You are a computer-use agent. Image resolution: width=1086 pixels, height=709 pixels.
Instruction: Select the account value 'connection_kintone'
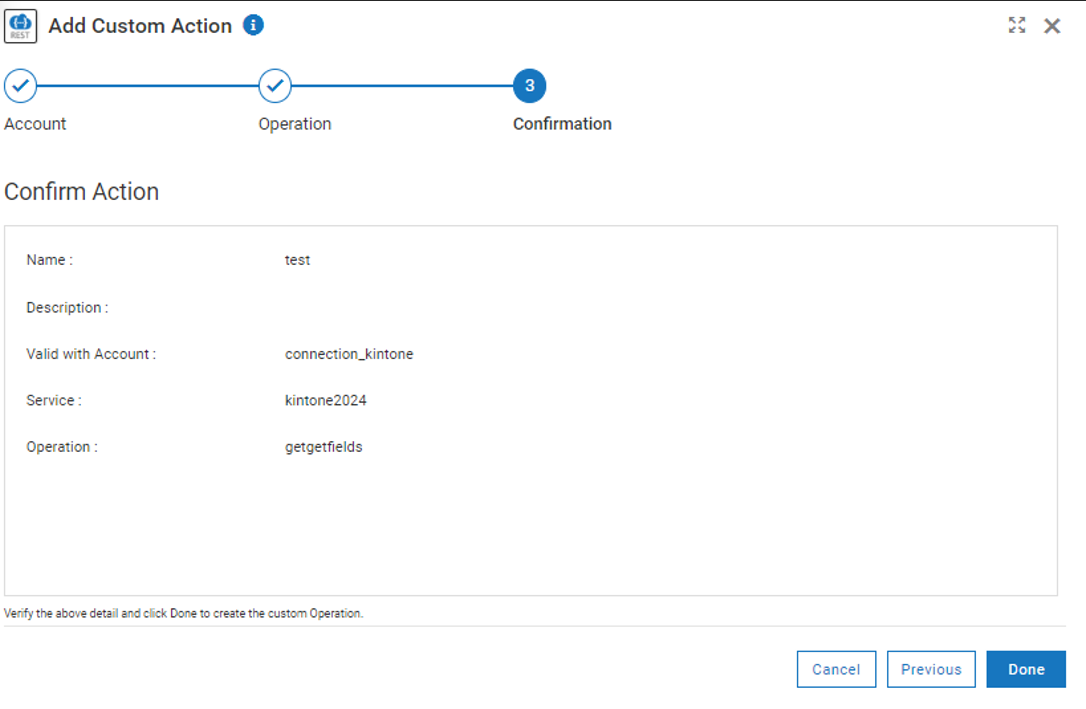(349, 354)
